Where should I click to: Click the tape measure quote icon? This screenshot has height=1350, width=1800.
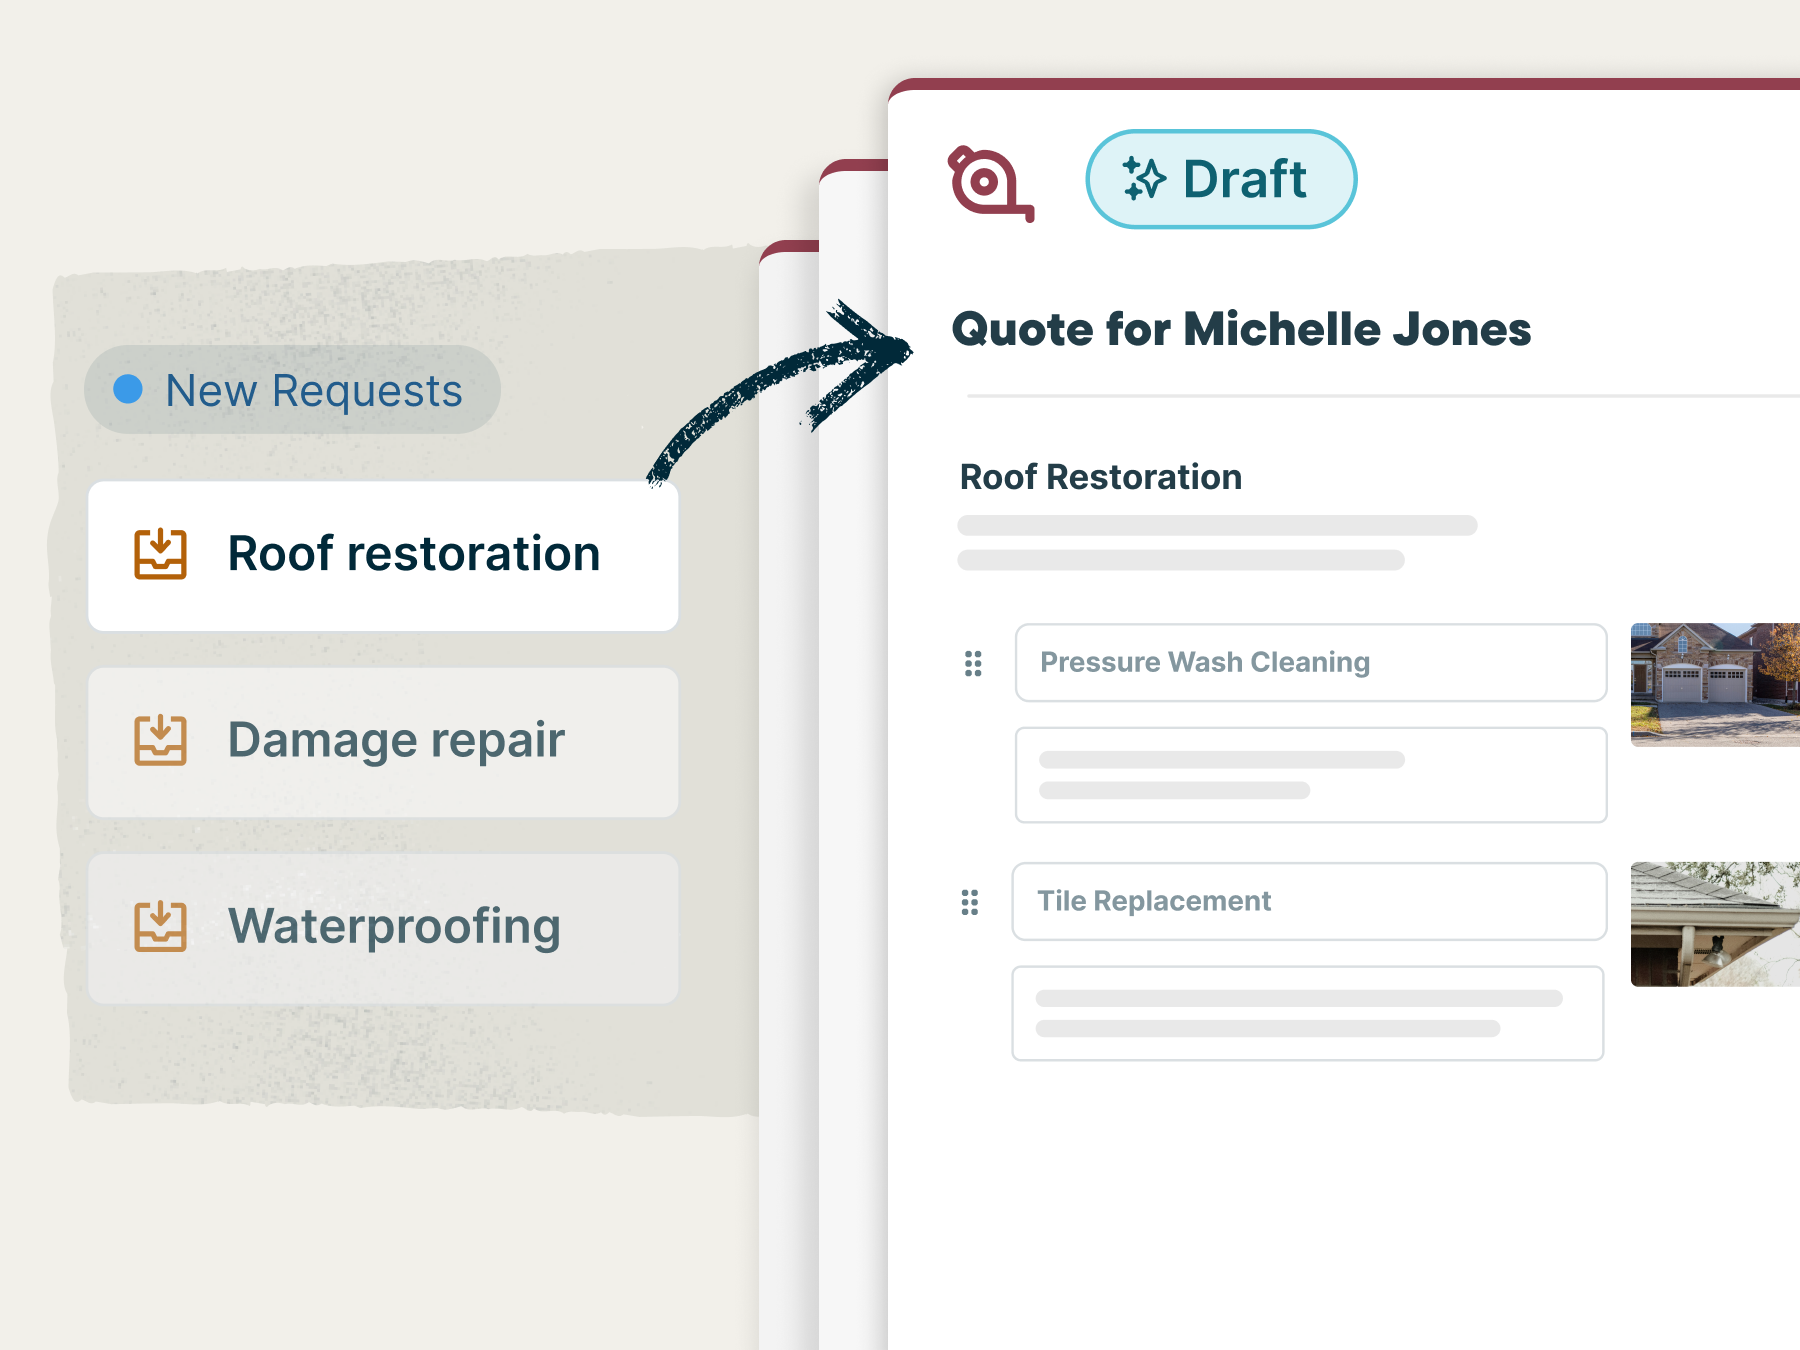coord(989,184)
